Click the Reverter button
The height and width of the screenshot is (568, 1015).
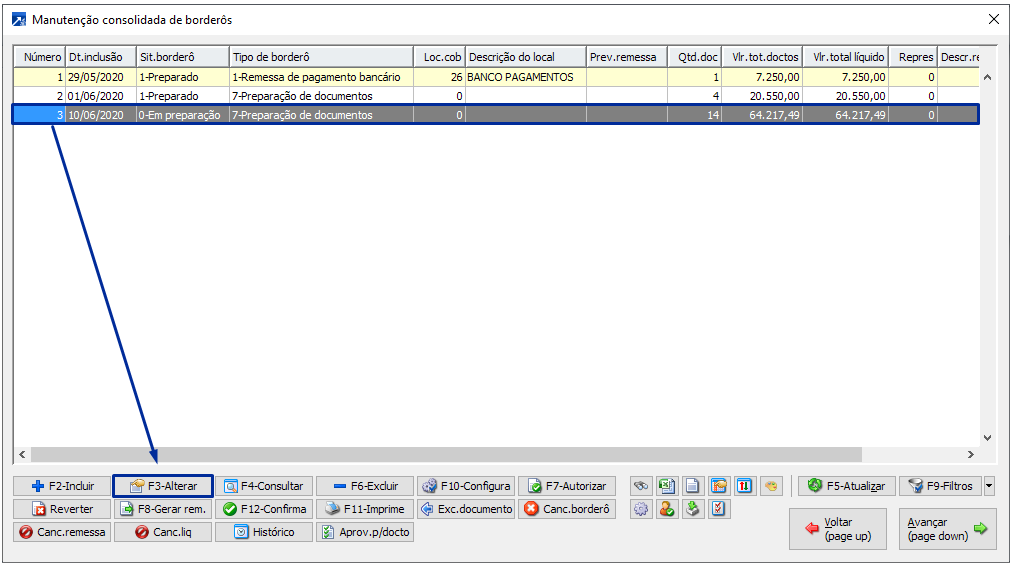pyautogui.click(x=62, y=509)
